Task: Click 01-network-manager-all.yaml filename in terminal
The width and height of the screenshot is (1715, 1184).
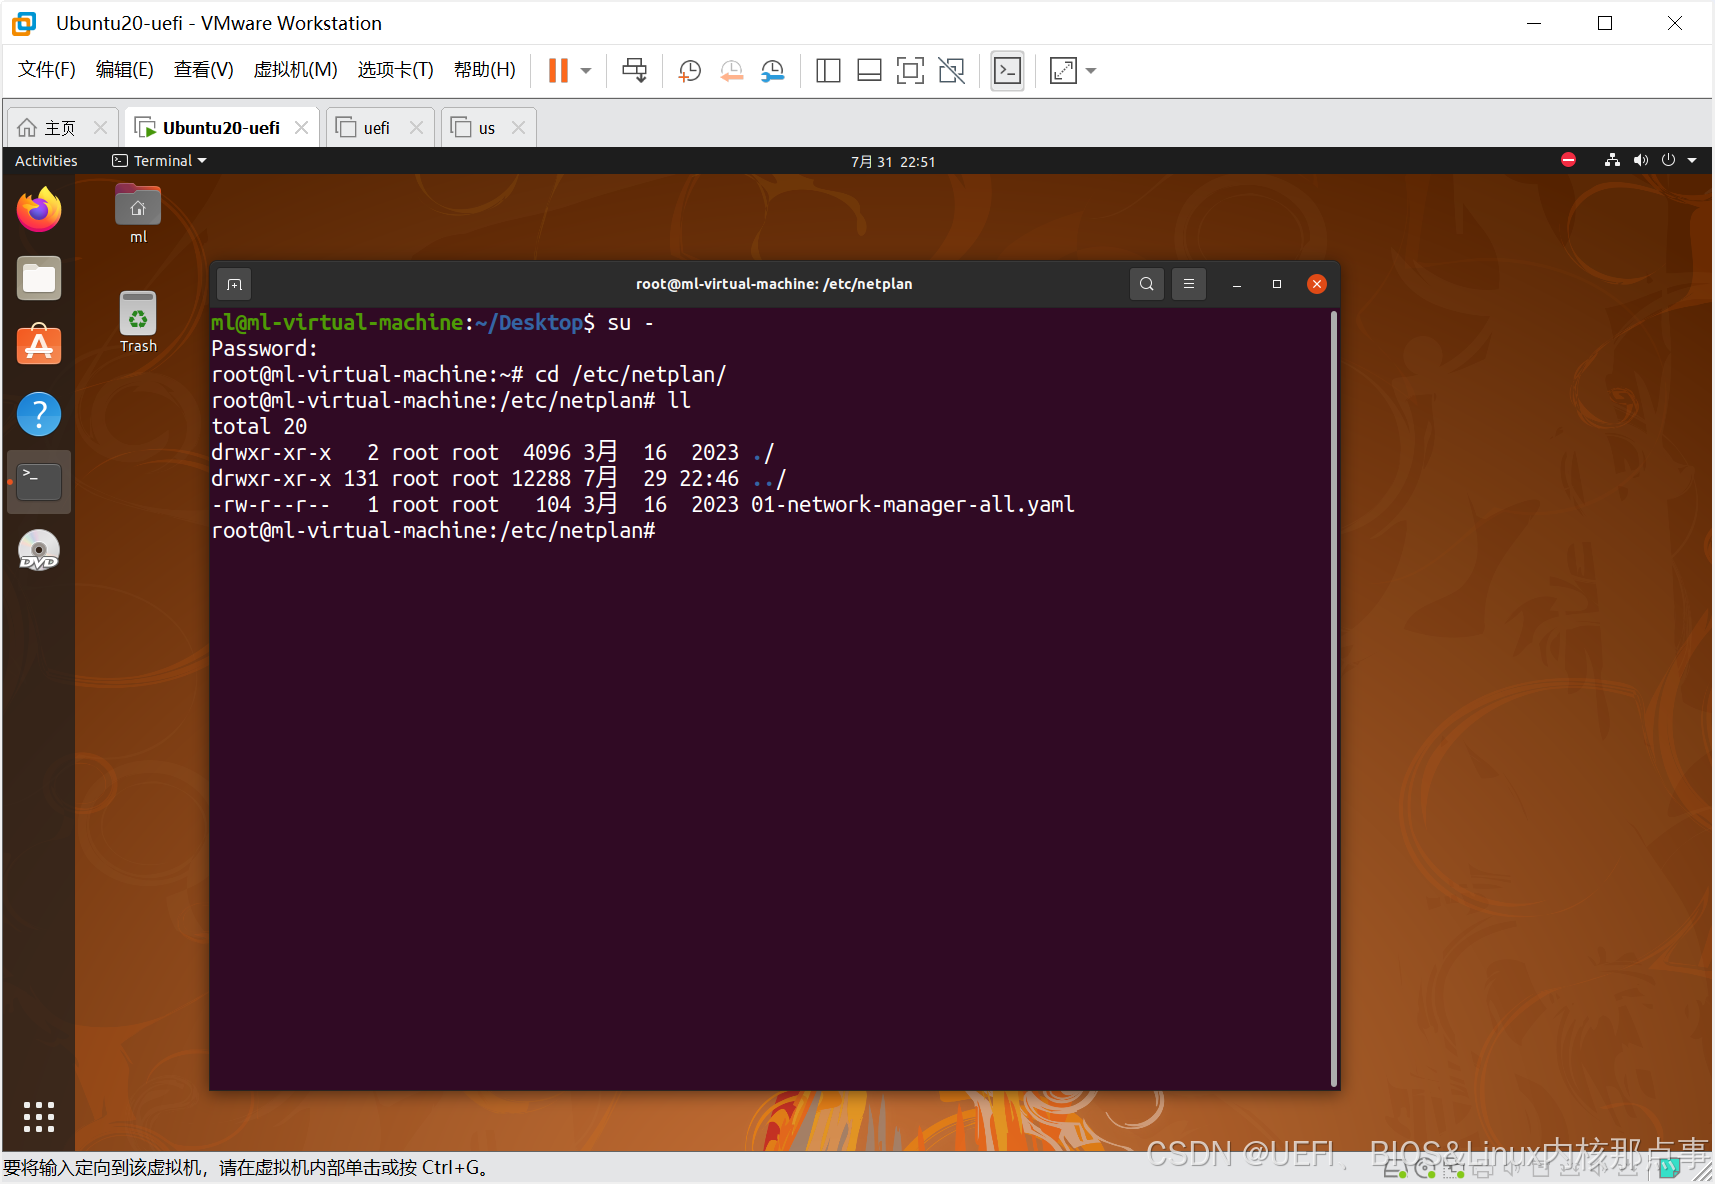Action: (913, 505)
